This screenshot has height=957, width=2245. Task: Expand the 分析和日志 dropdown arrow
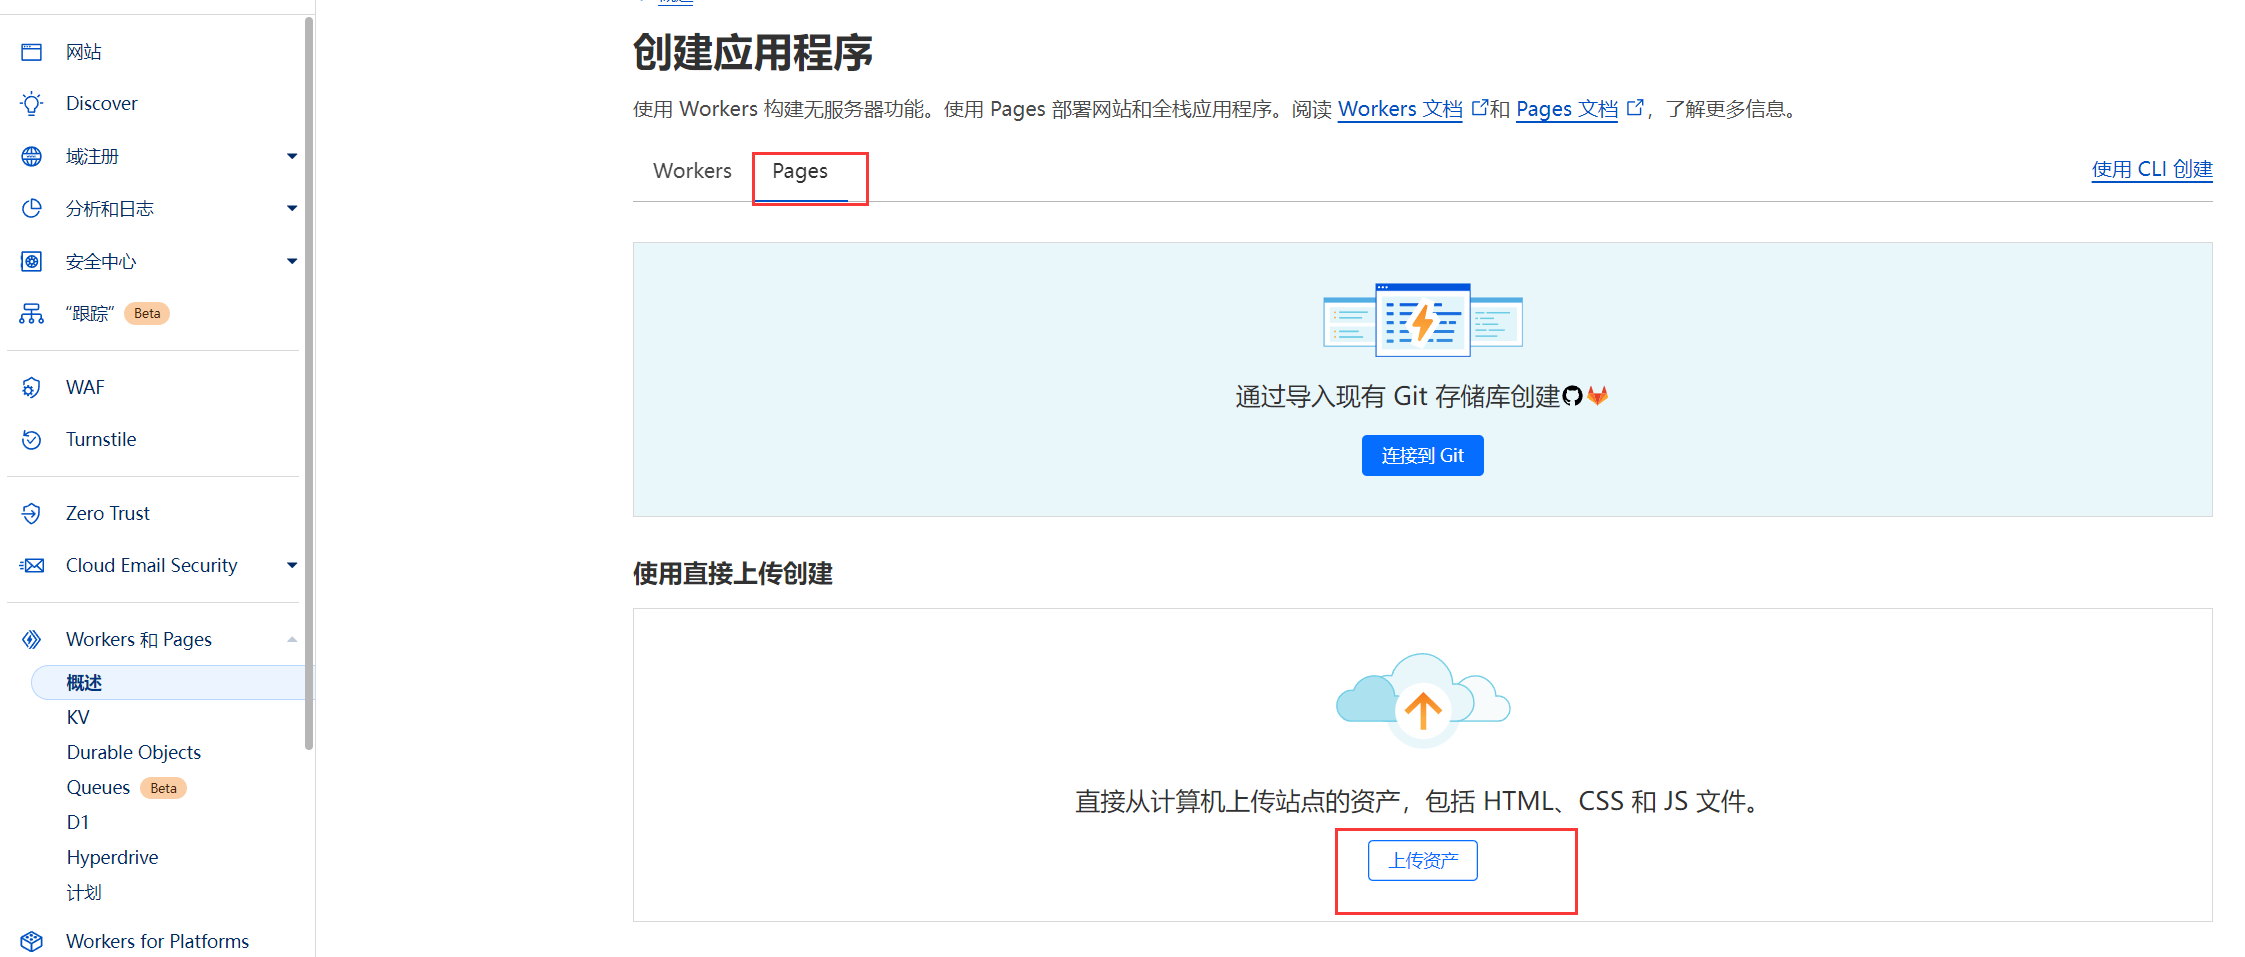(x=292, y=208)
